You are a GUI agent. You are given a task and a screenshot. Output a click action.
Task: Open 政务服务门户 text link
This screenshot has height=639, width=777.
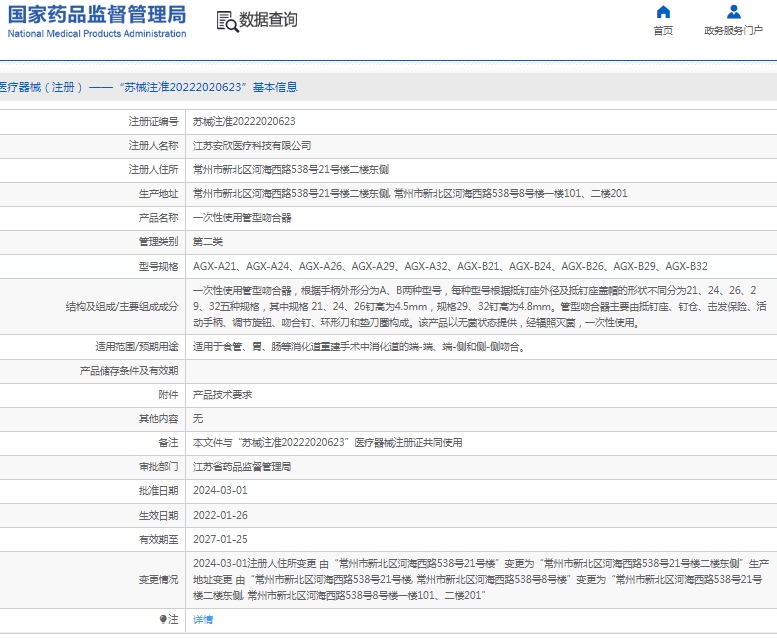coord(733,31)
